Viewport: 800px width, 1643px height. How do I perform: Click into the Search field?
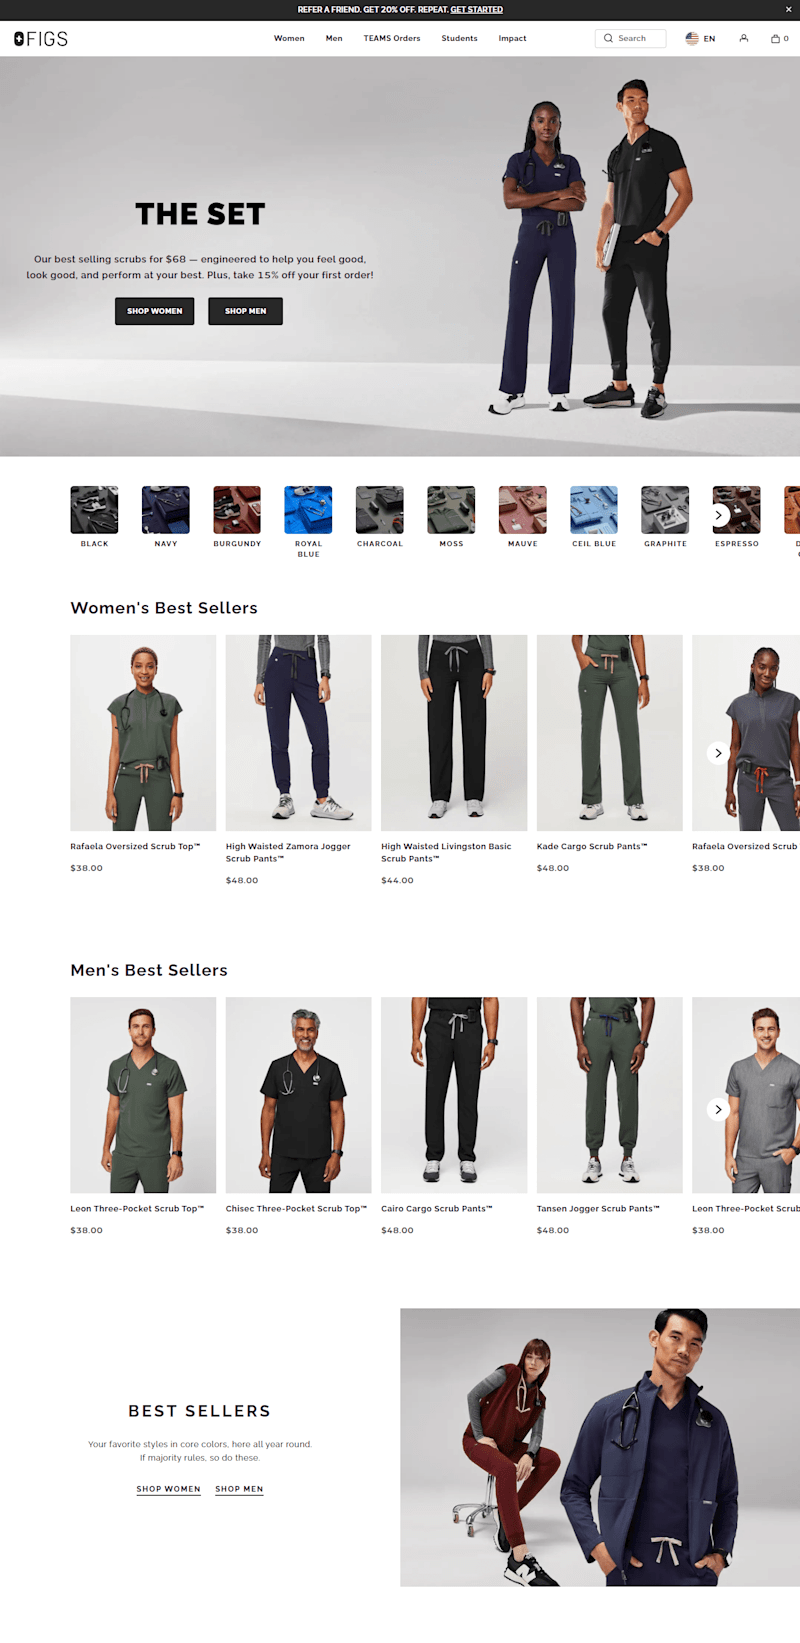pyautogui.click(x=630, y=38)
